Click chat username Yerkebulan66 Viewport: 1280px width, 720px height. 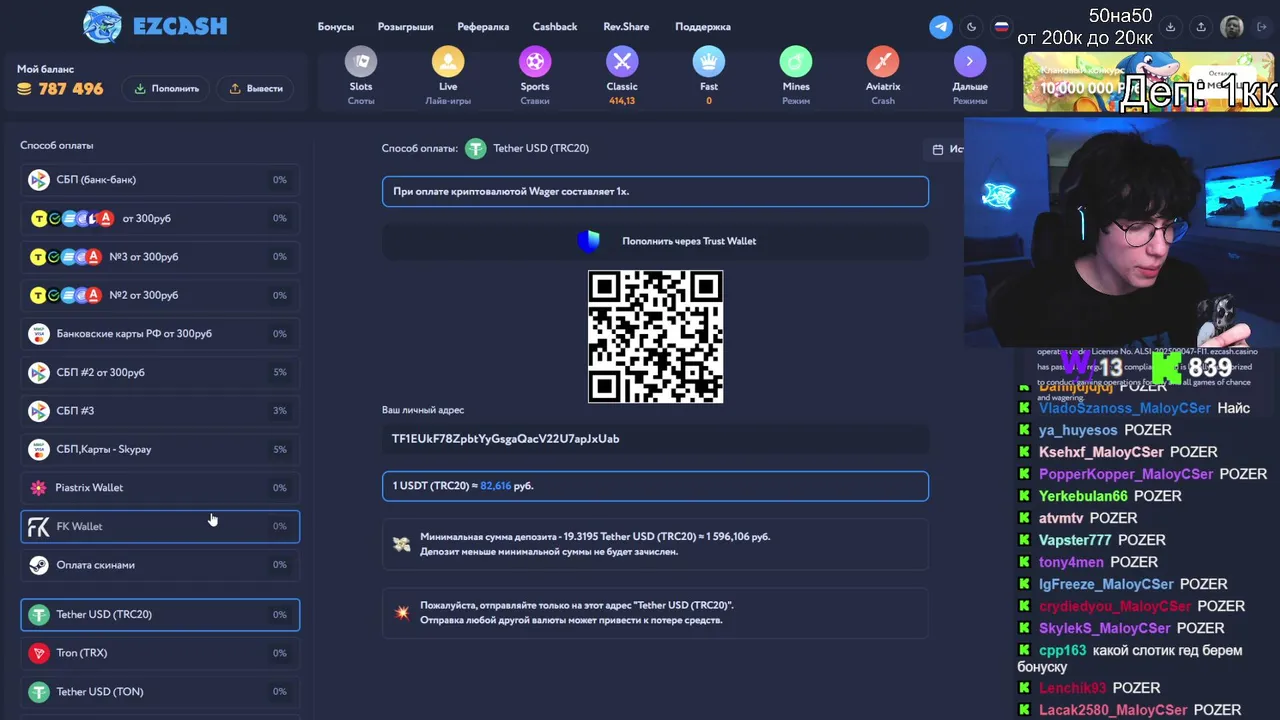1083,496
